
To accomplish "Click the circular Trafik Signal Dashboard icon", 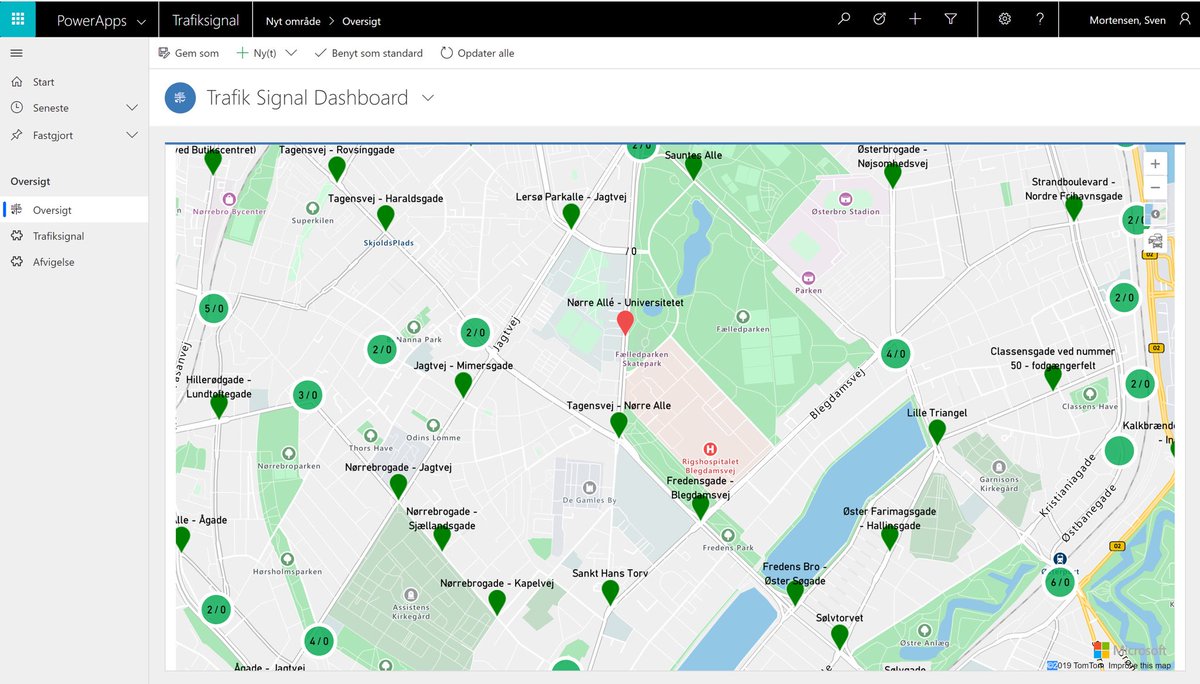I will pos(180,98).
